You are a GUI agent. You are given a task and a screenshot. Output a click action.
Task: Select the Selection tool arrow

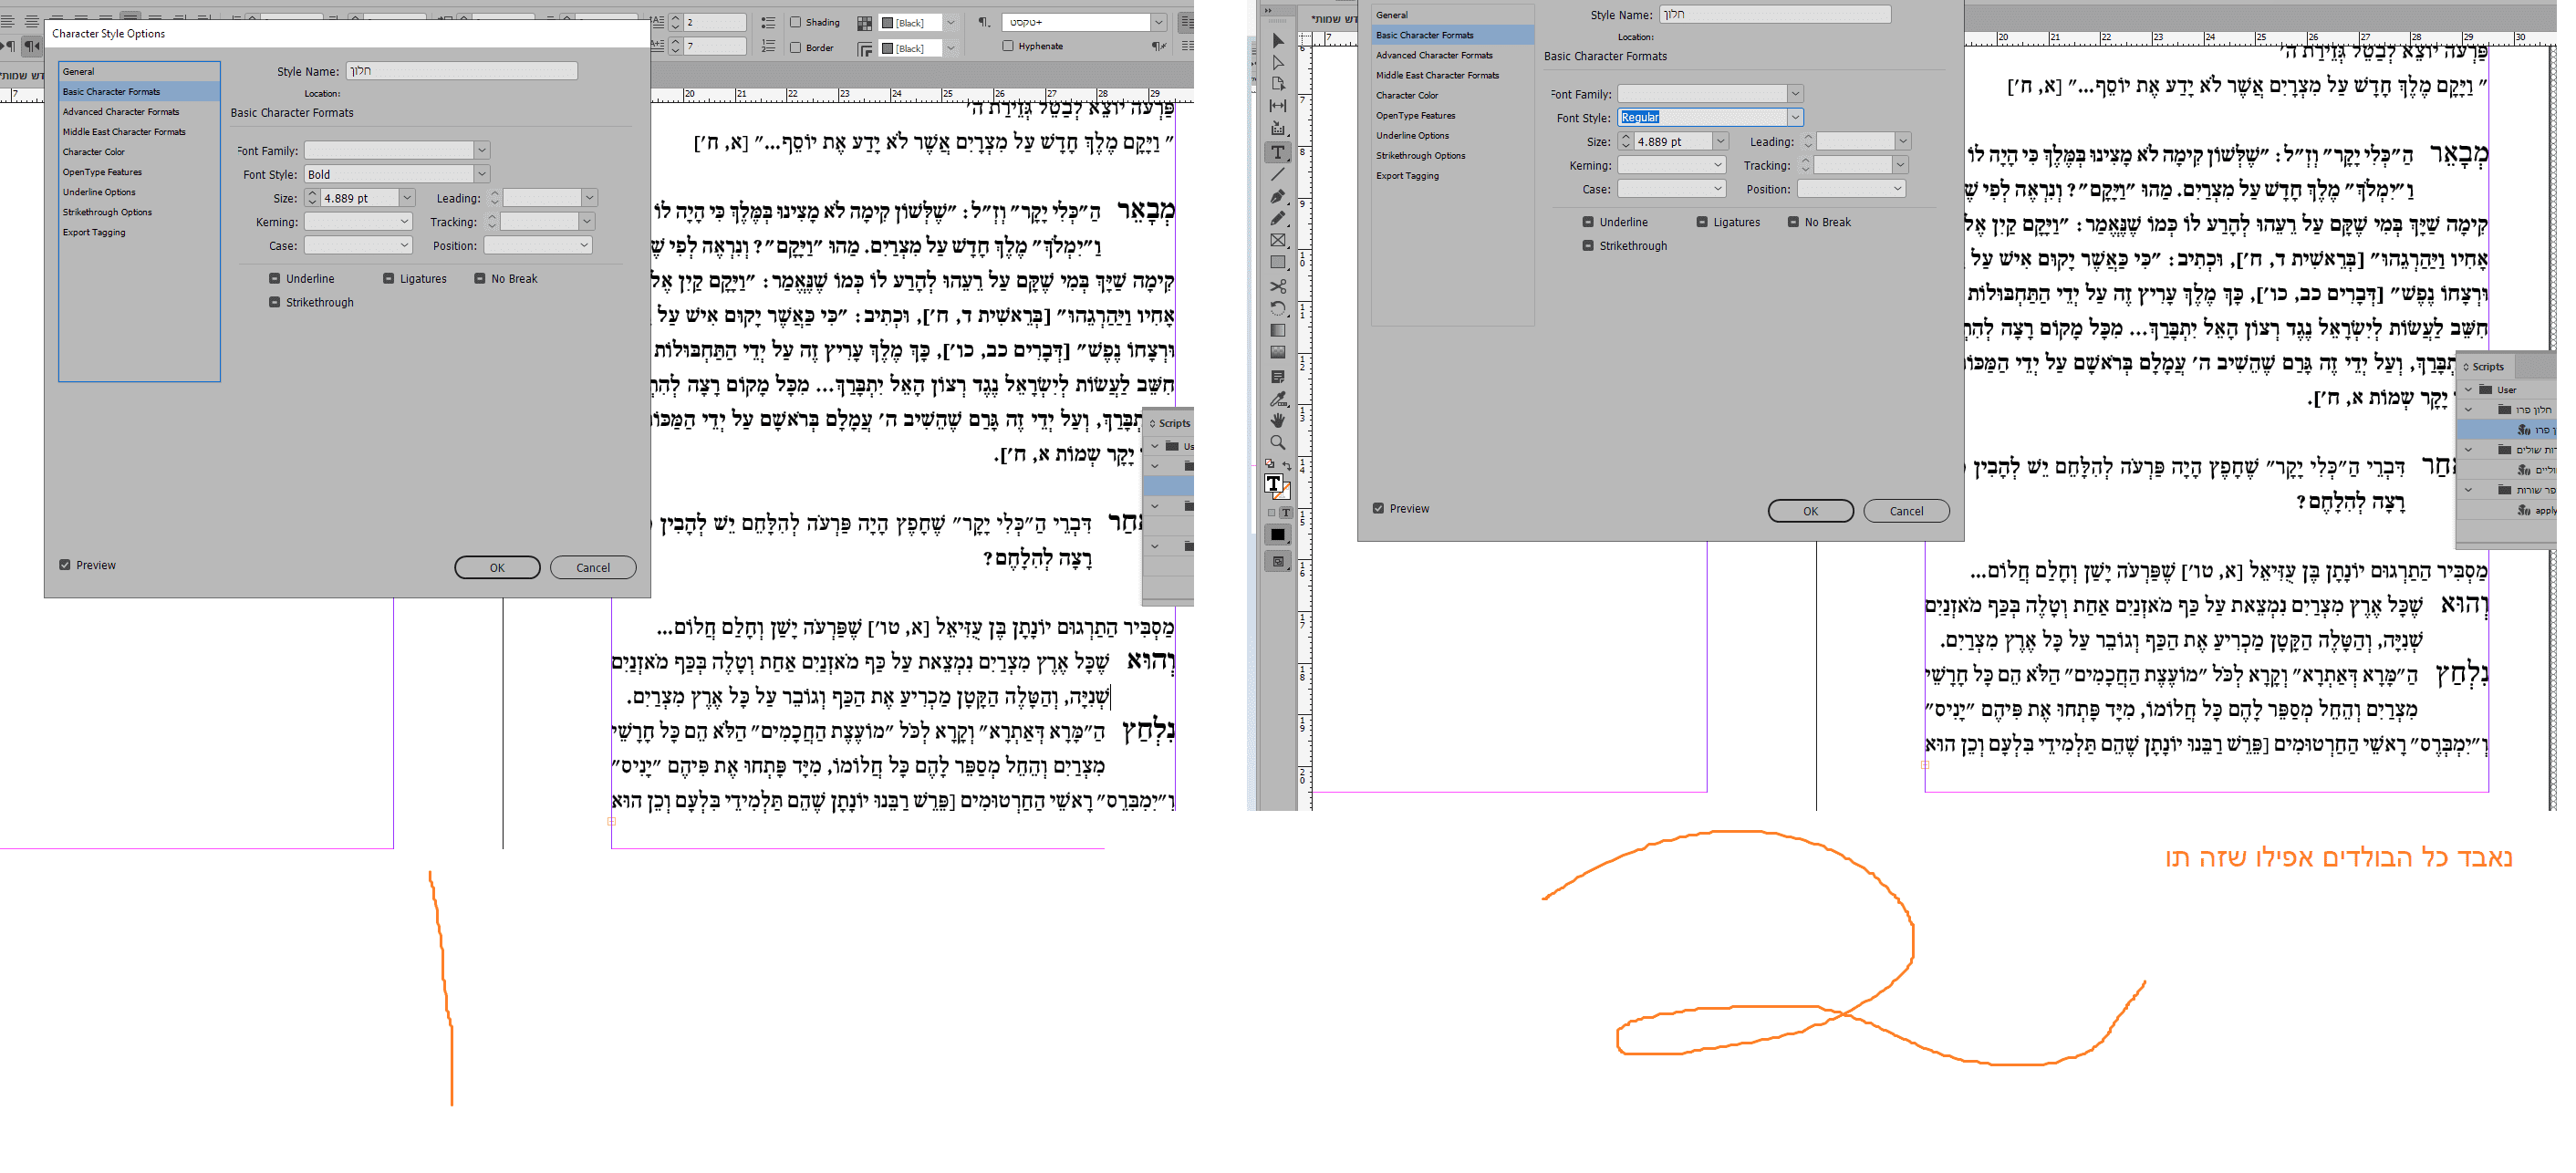tap(1278, 41)
